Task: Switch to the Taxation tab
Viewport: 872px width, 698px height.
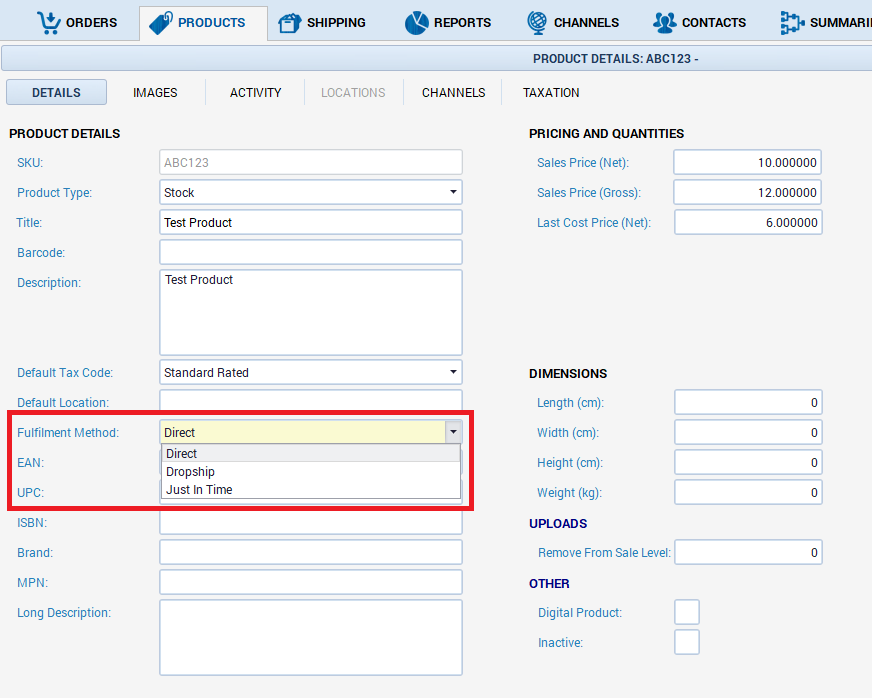Action: tap(551, 92)
